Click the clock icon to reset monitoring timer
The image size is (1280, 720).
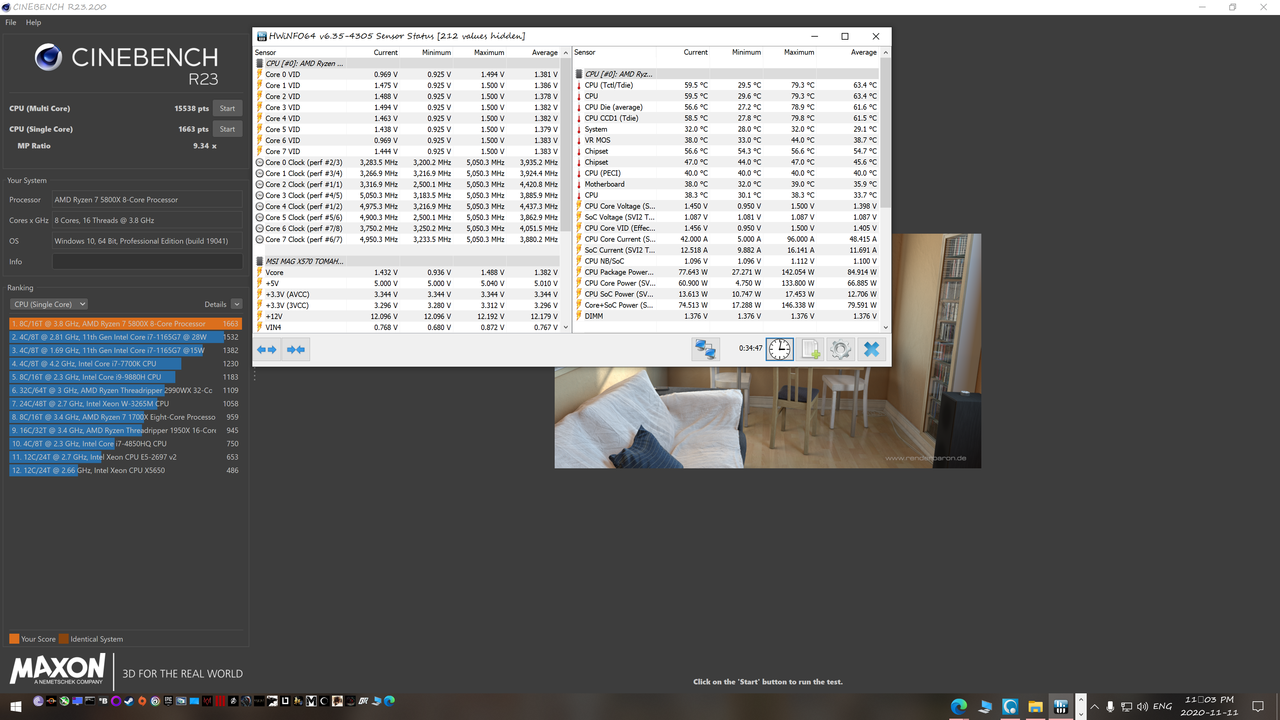(x=779, y=349)
